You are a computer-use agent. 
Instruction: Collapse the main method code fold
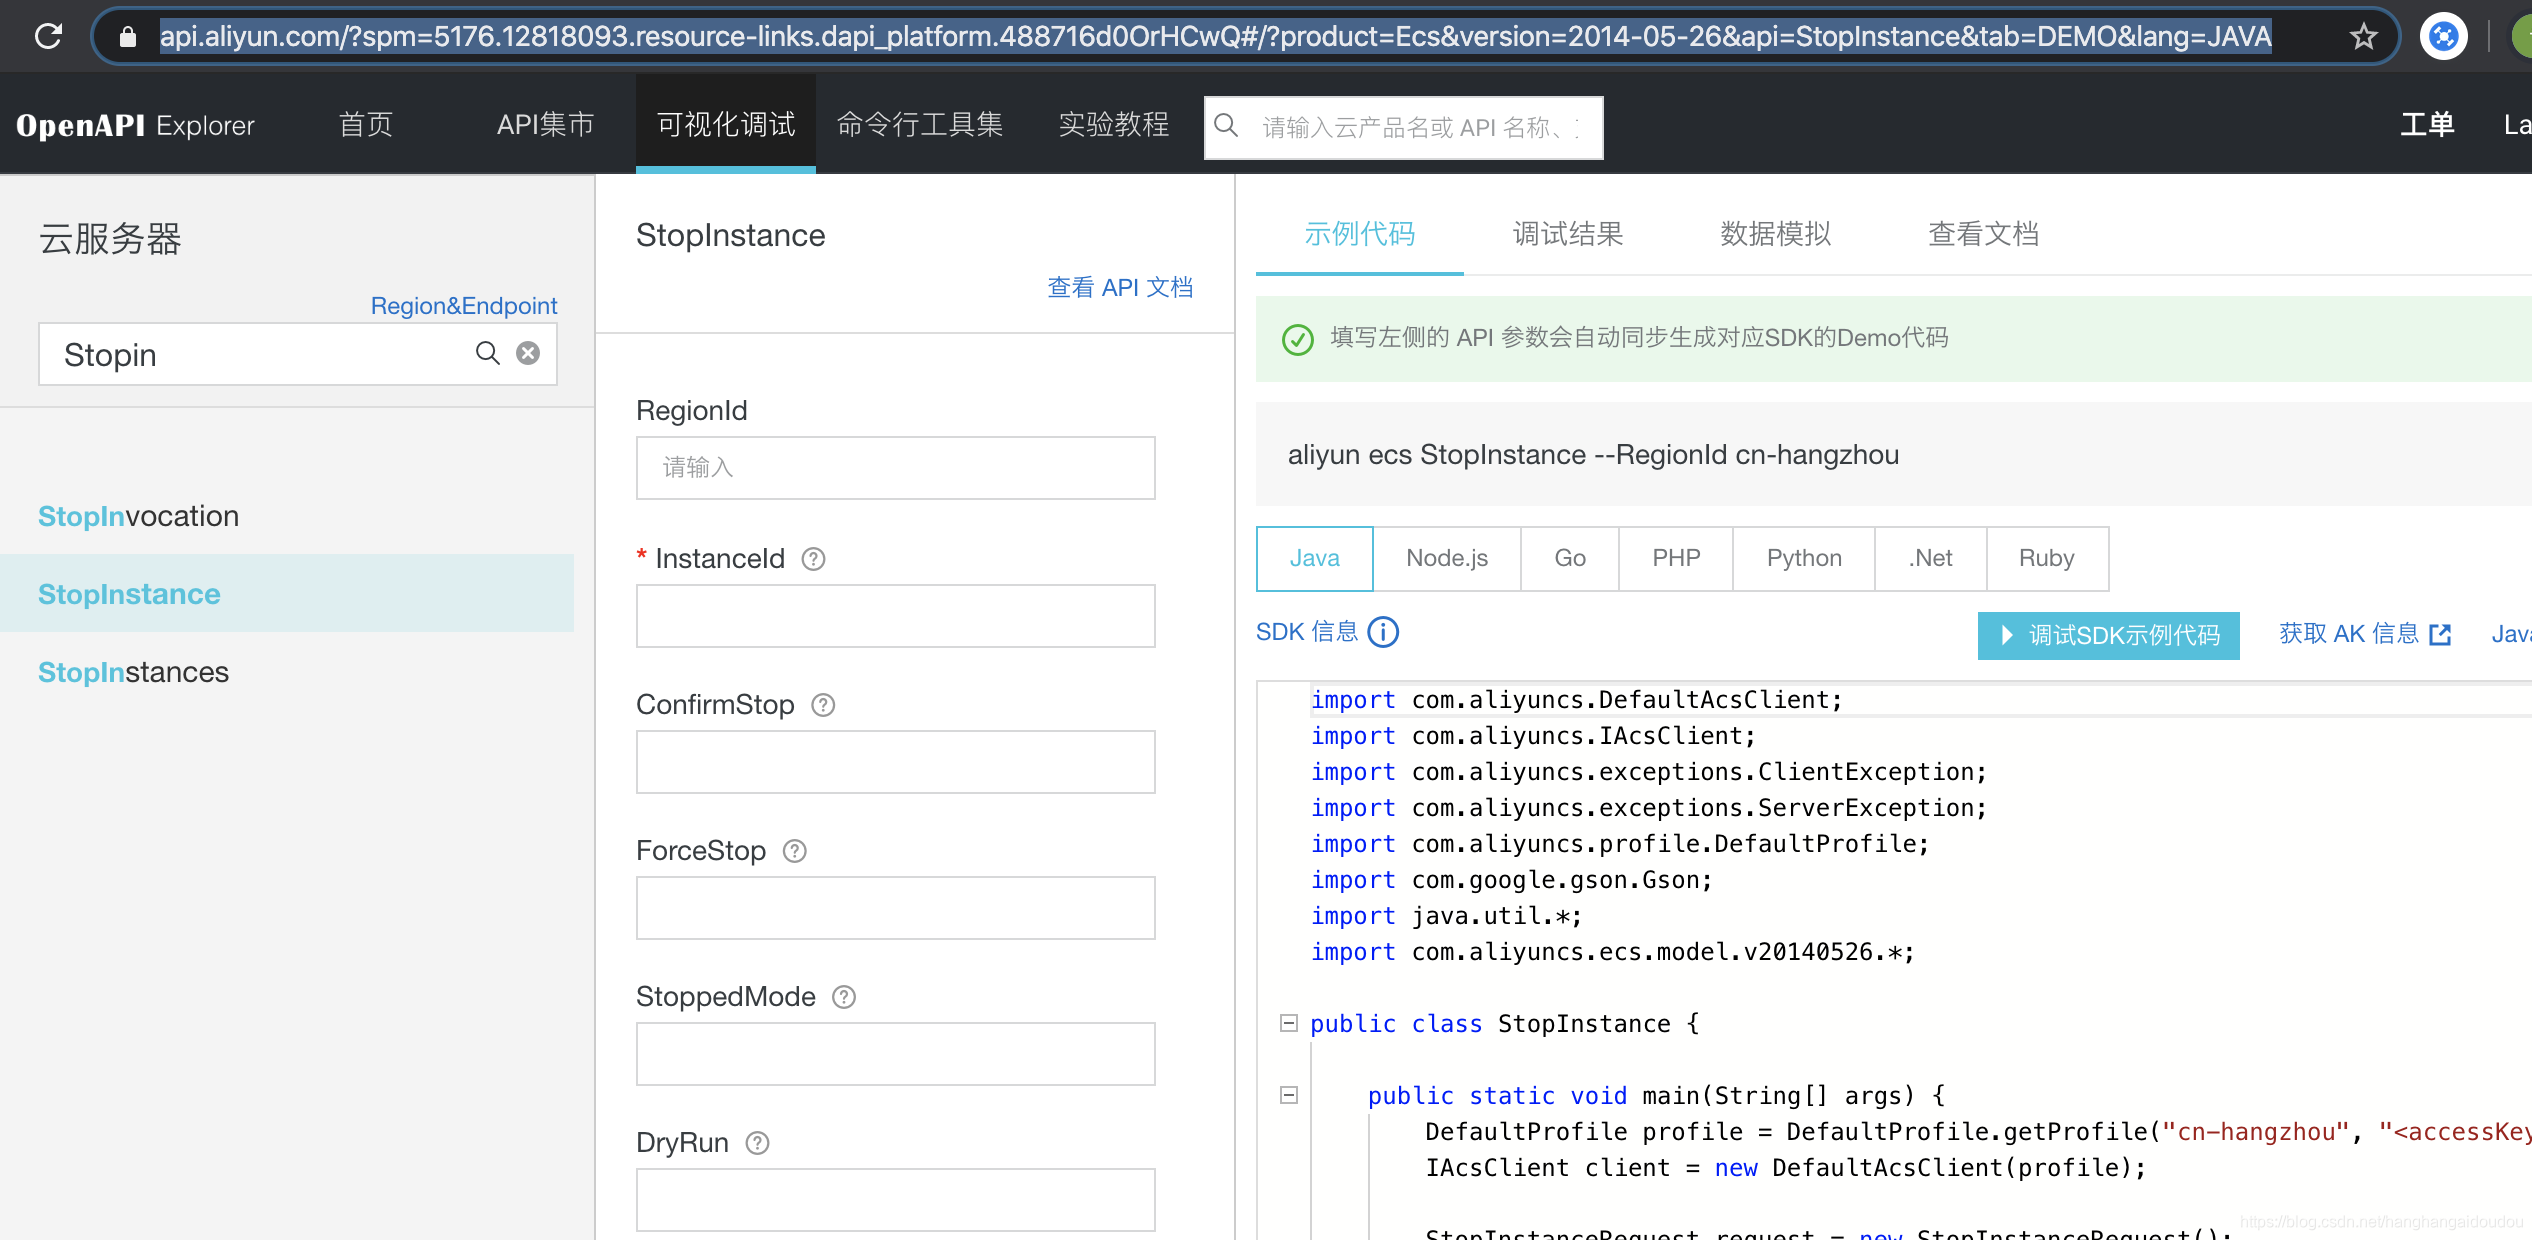[x=1289, y=1095]
